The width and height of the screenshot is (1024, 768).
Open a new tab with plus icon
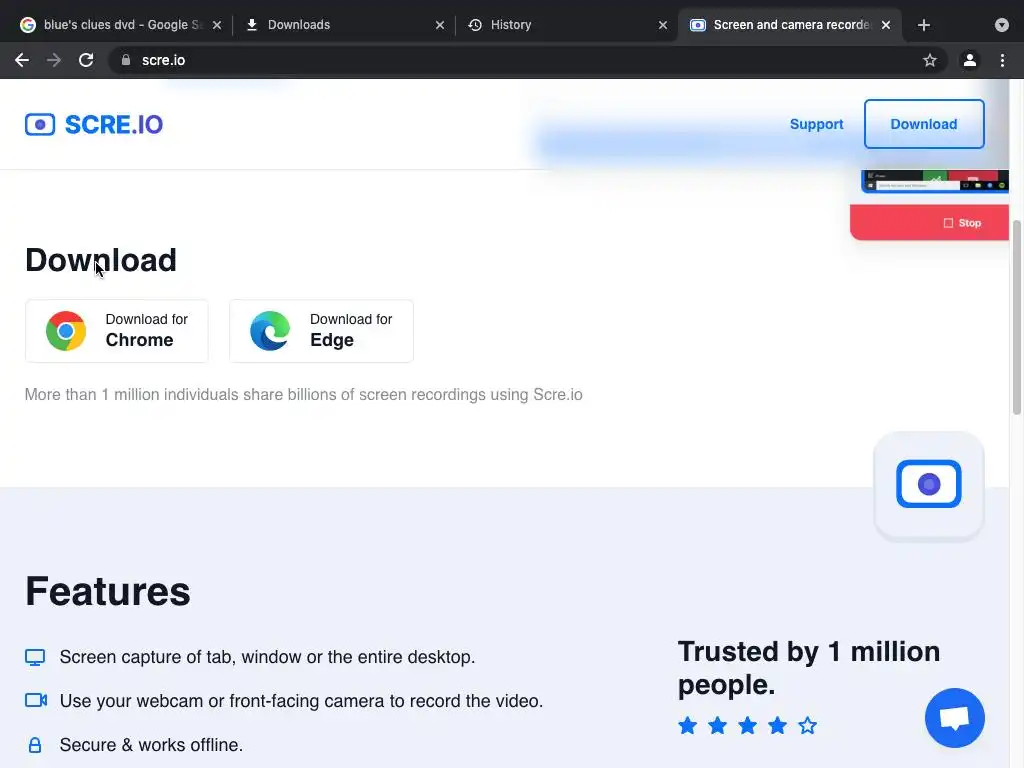pyautogui.click(x=923, y=25)
